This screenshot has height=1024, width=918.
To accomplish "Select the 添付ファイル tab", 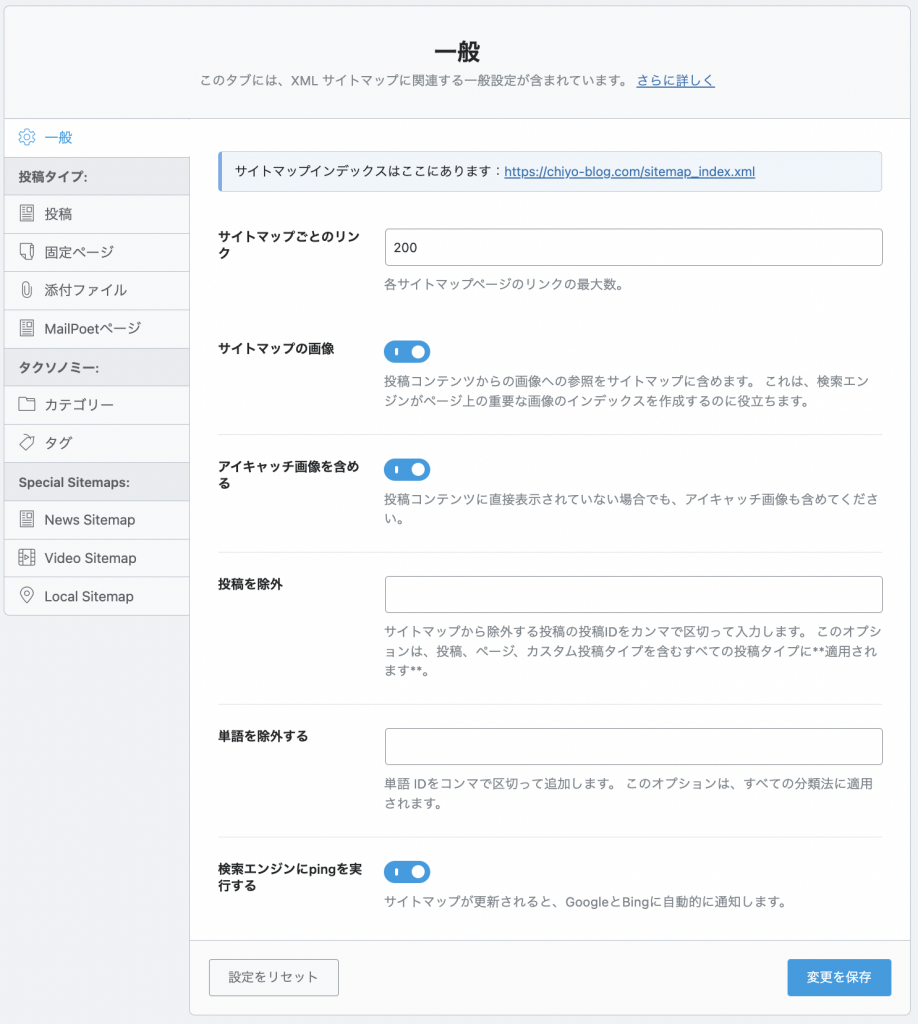I will pyautogui.click(x=97, y=290).
